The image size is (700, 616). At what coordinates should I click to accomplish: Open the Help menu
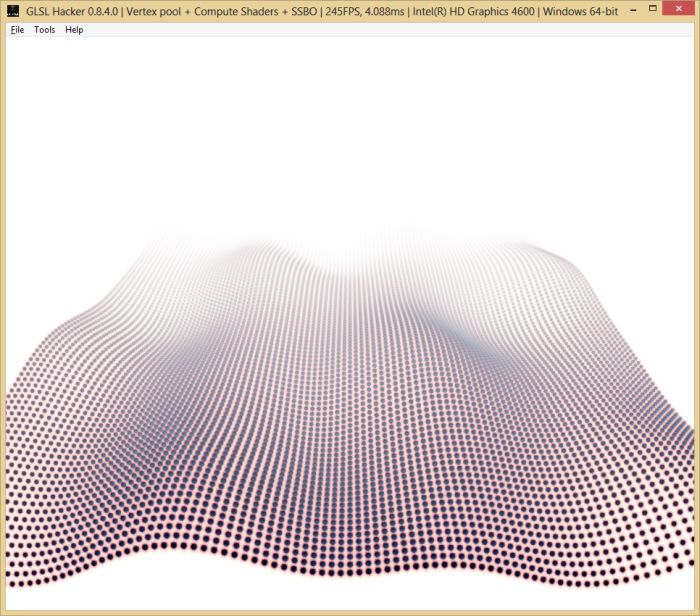coord(74,30)
